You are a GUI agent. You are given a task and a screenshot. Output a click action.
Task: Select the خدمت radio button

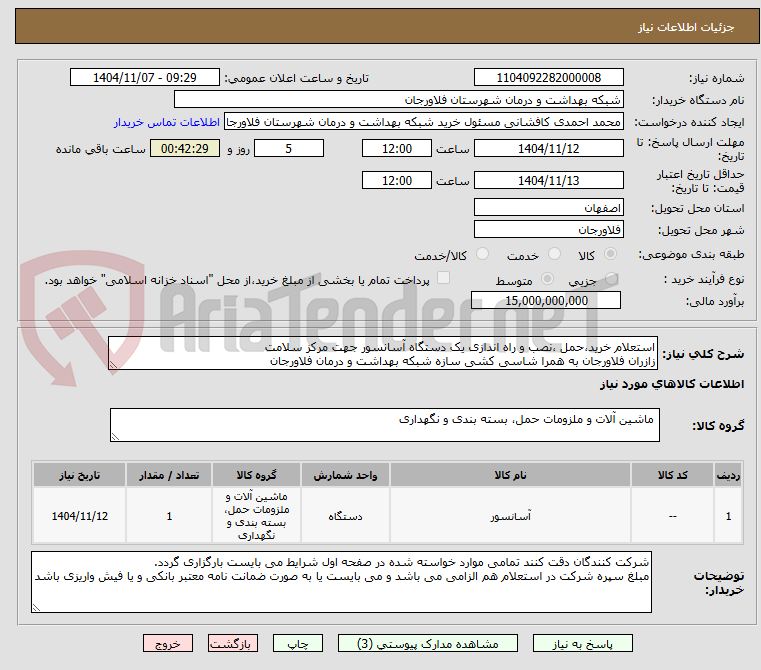[554, 254]
